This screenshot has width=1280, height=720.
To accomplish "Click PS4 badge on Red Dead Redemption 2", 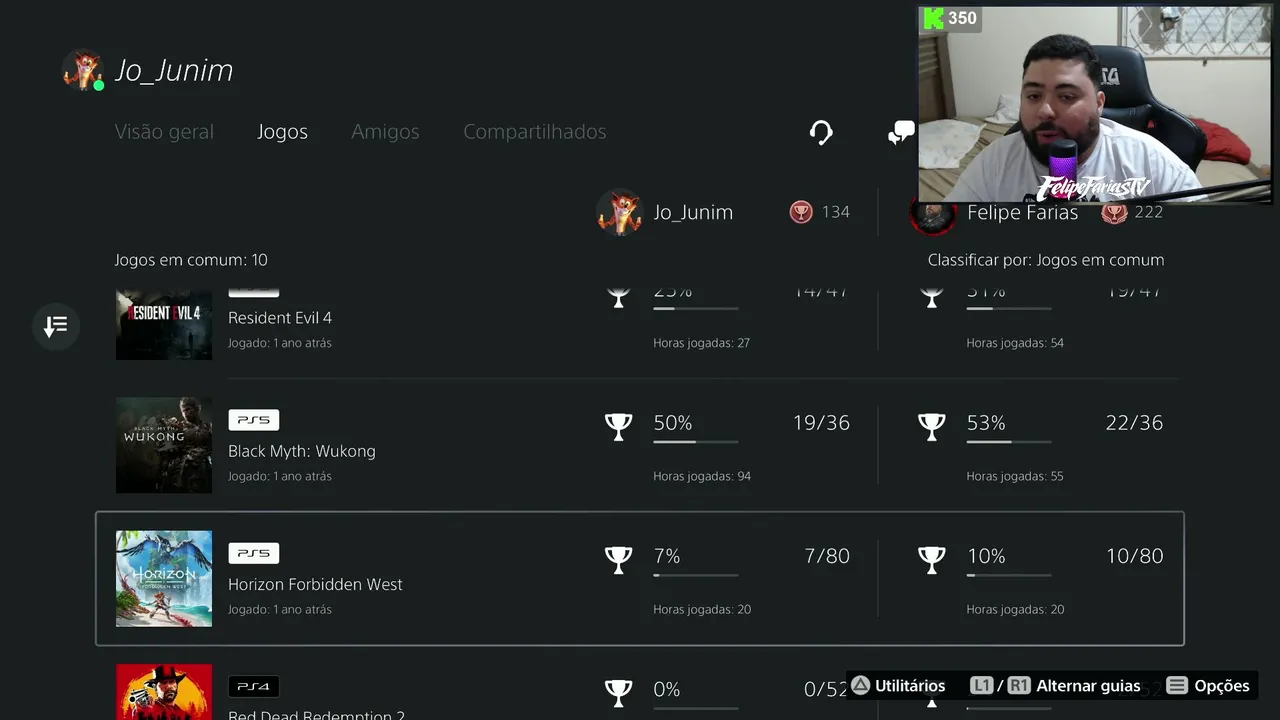I will 253,687.
